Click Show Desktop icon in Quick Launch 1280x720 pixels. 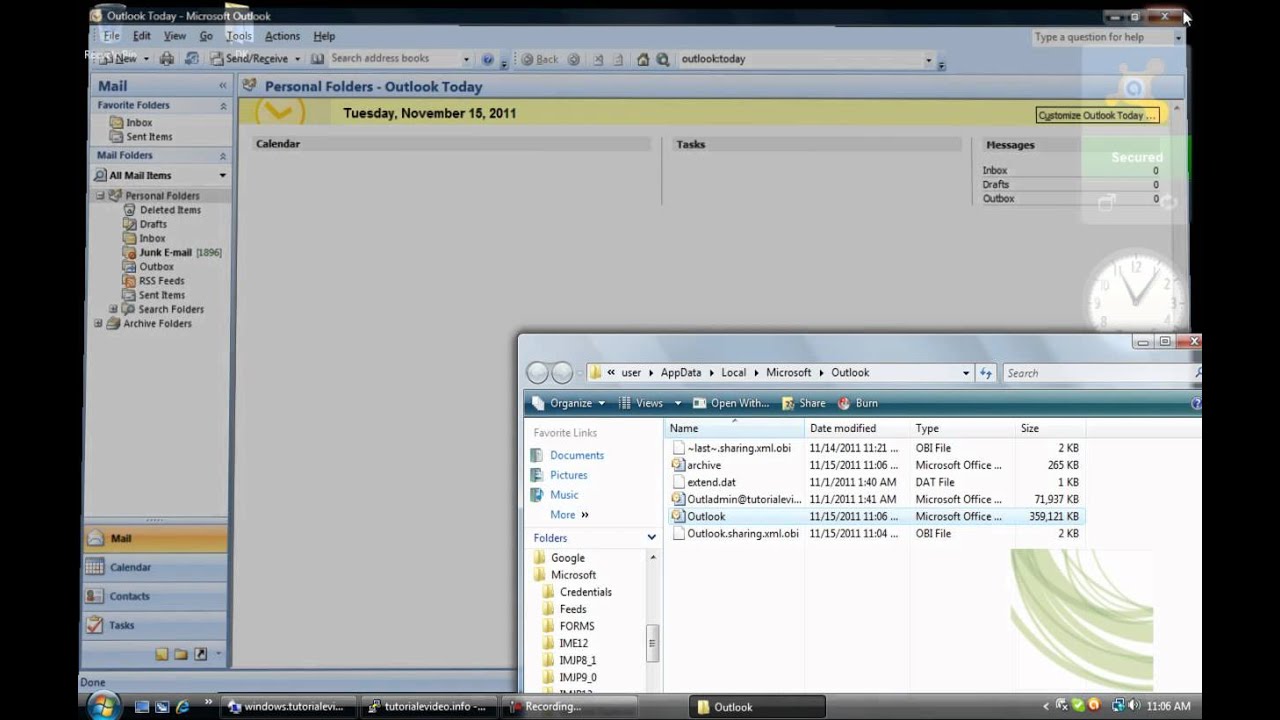click(142, 707)
